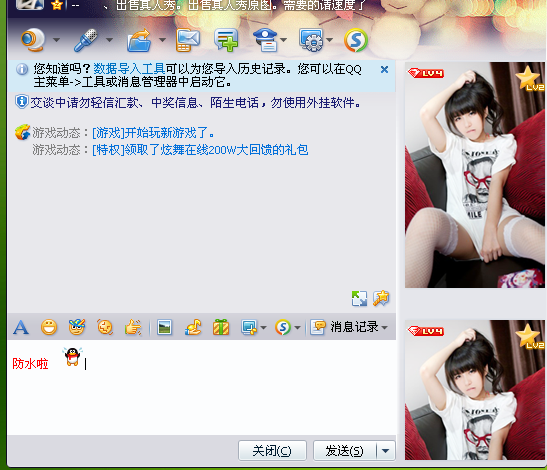Create a discussion group with green plus icon

pyautogui.click(x=226, y=40)
